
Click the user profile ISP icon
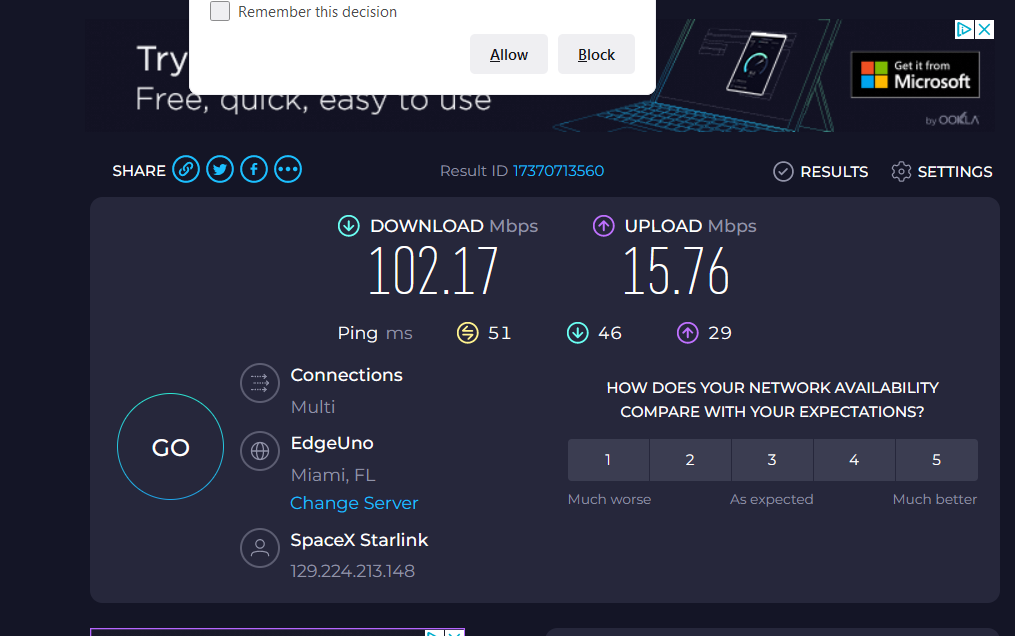[260, 548]
